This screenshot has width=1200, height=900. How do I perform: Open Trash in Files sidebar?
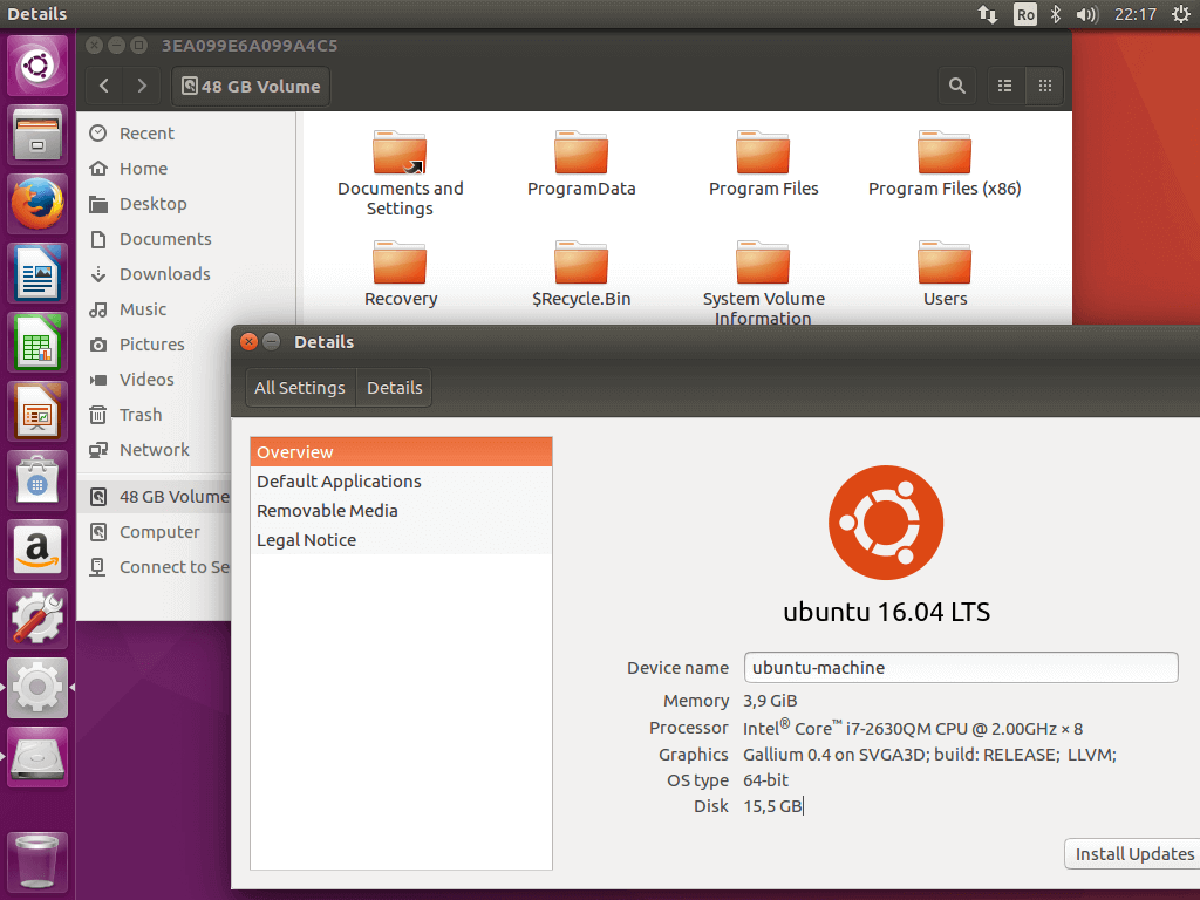pos(141,415)
